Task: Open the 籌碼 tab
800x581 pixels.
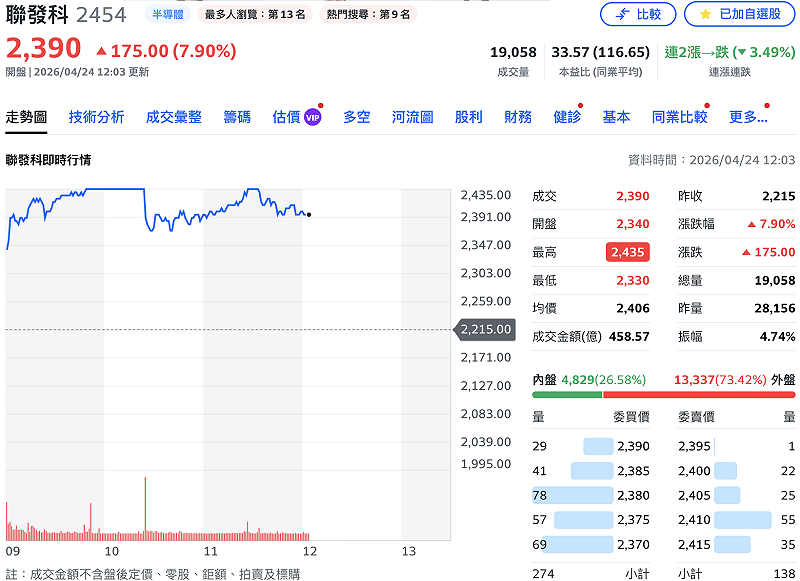Action: (x=237, y=115)
